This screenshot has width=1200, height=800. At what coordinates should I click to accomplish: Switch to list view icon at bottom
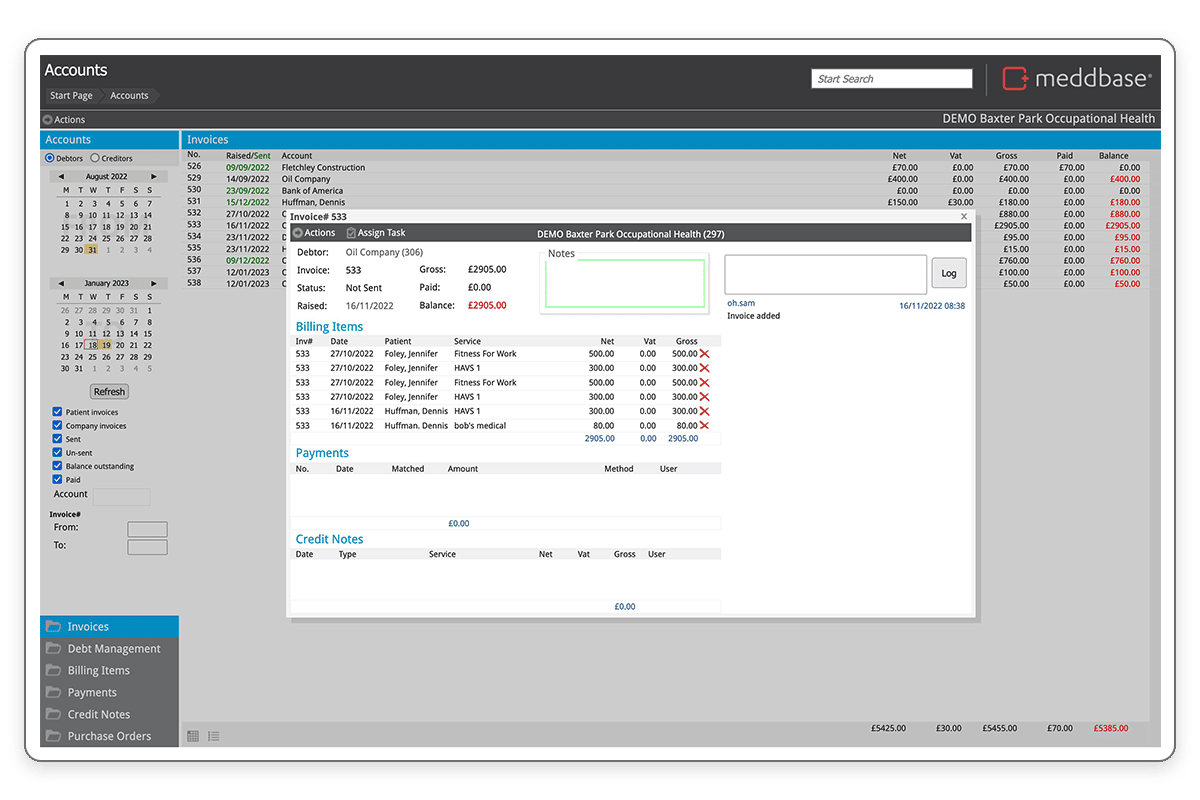tap(214, 736)
